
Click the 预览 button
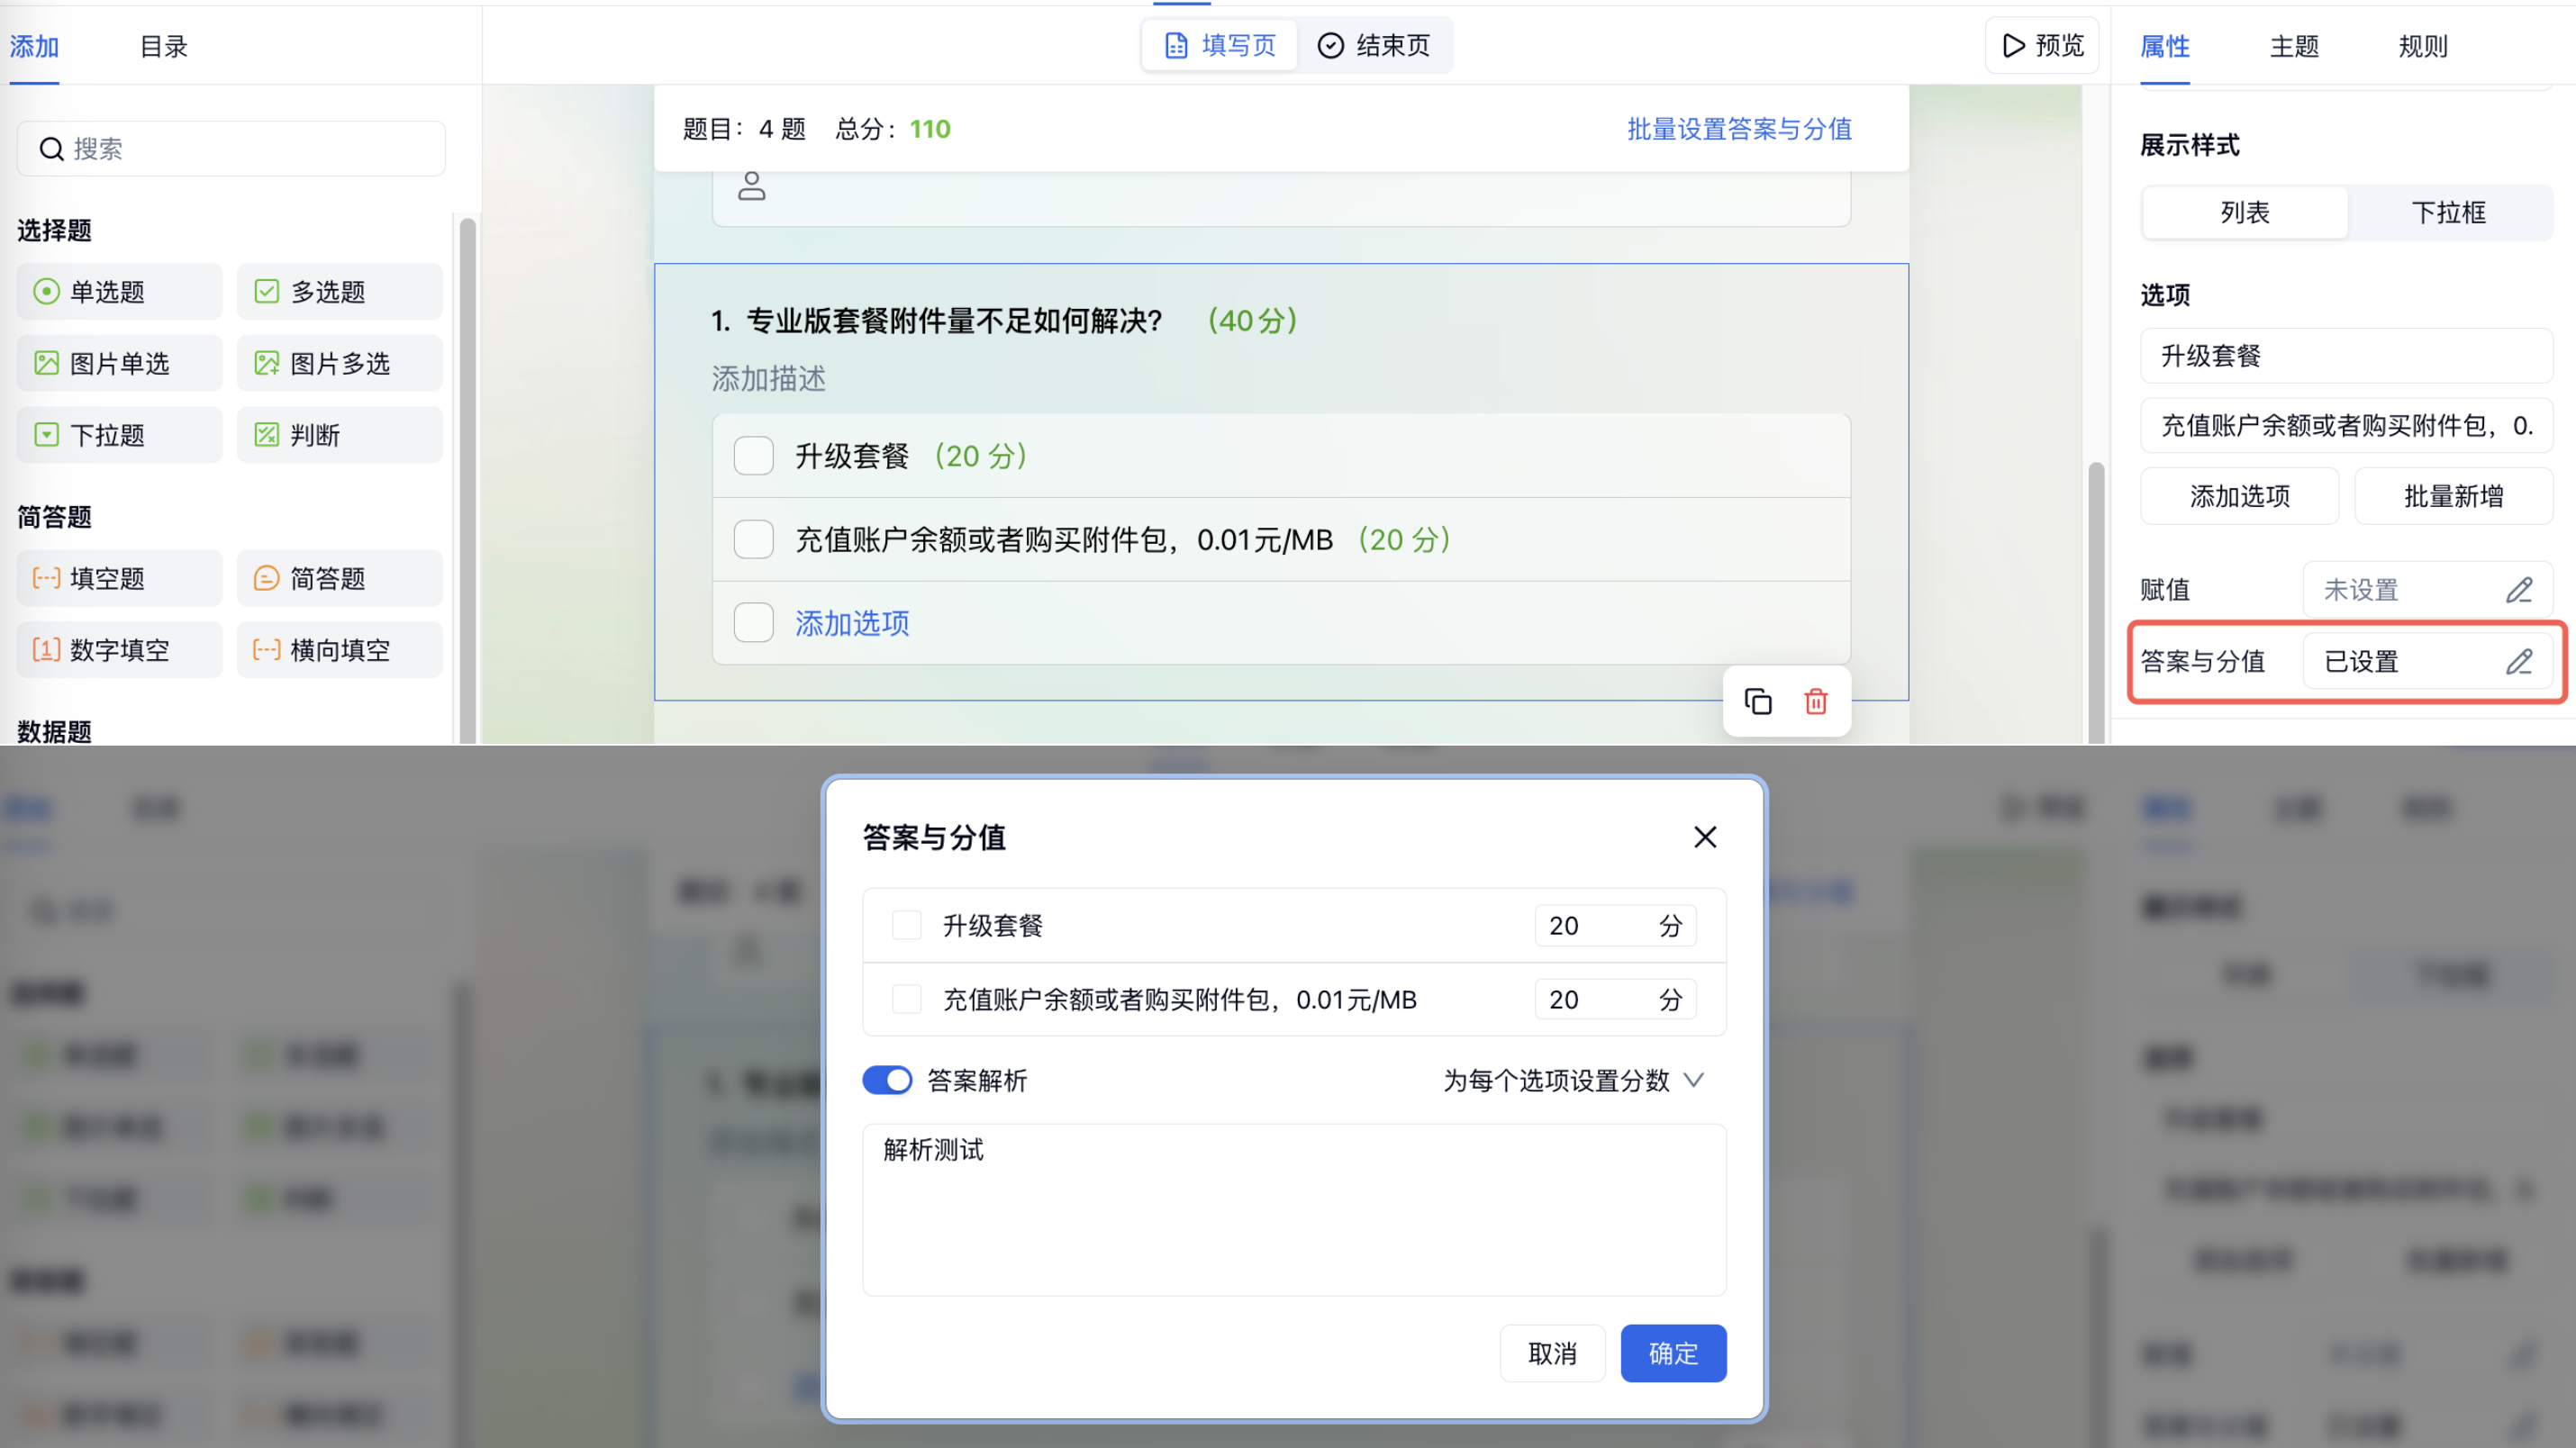[2042, 45]
